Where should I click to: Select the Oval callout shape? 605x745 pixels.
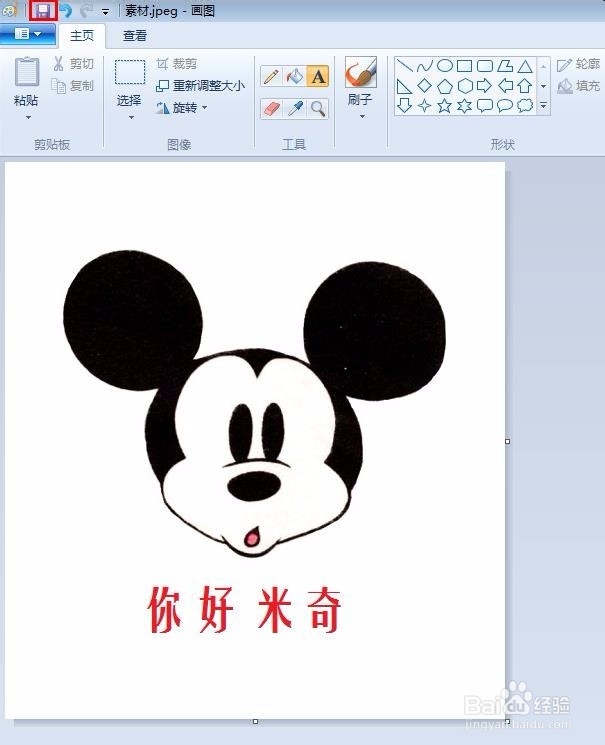pos(505,105)
